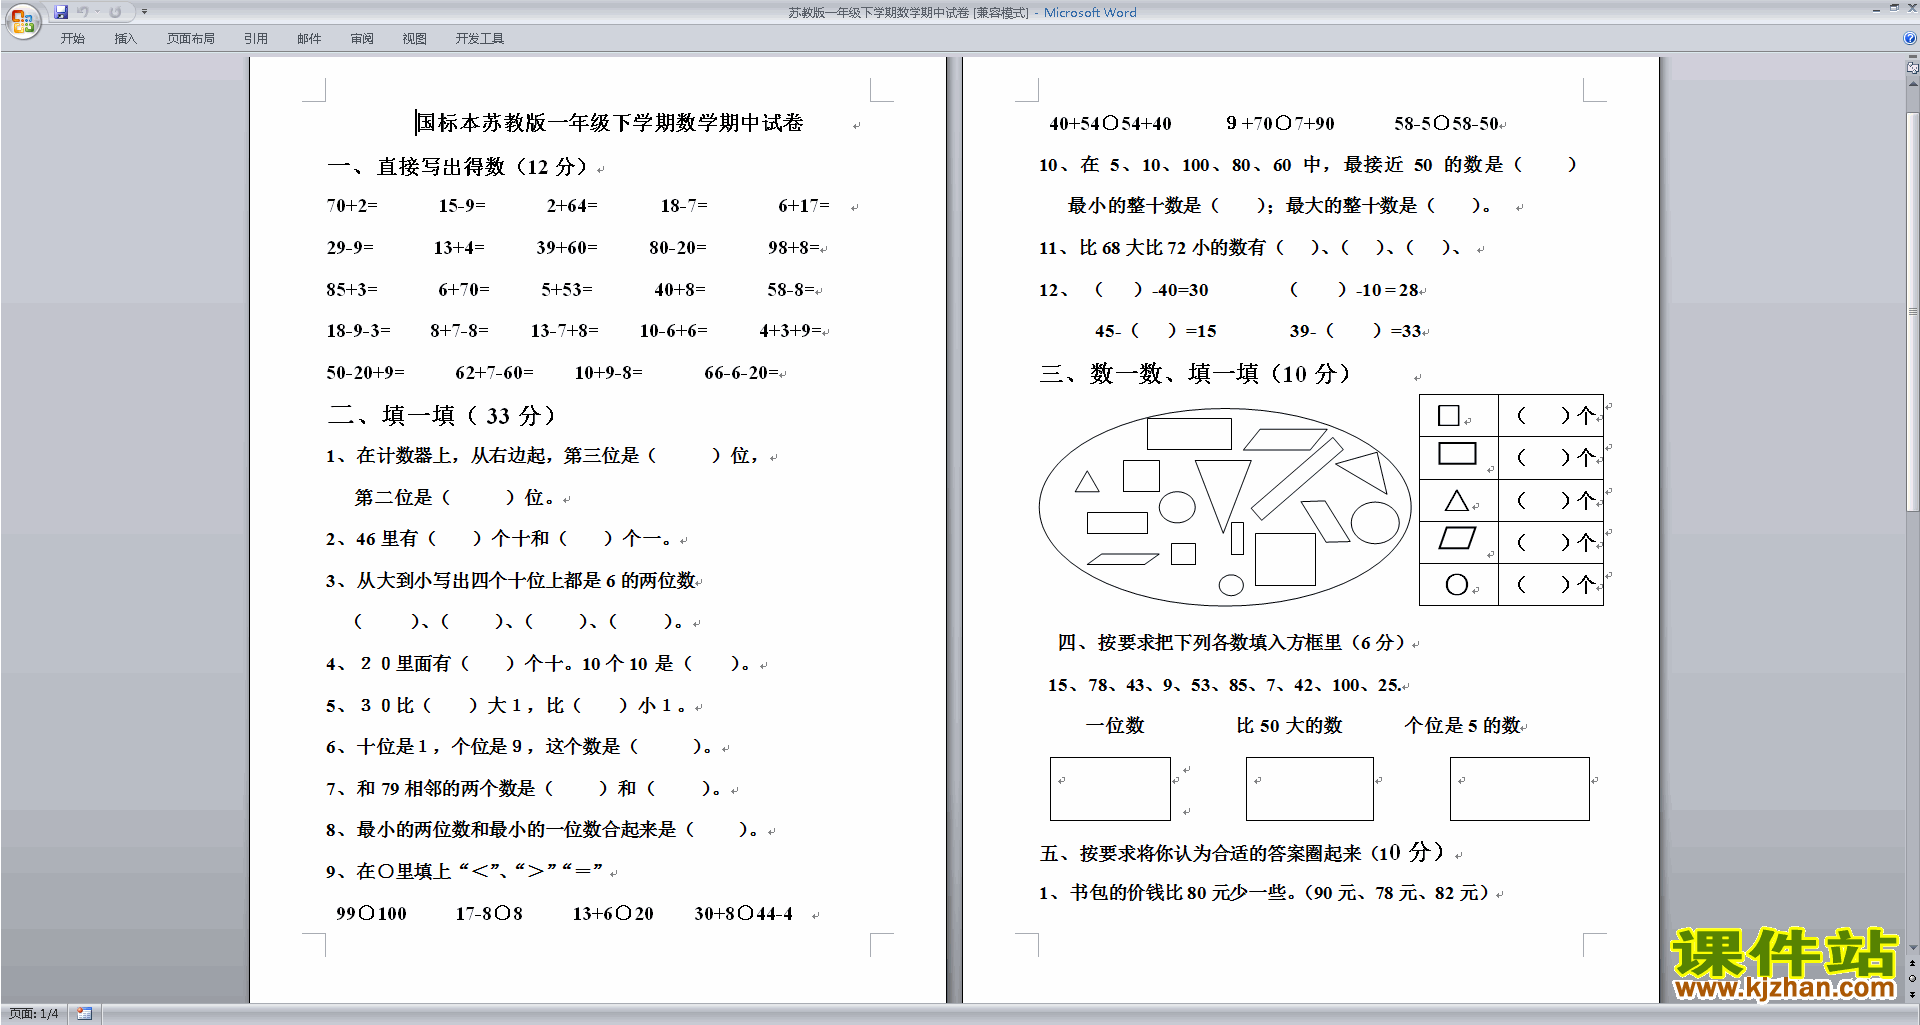The width and height of the screenshot is (1920, 1025).
Task: Click heading 三、数一数、填一填（10 分）
Action: click(x=1196, y=374)
